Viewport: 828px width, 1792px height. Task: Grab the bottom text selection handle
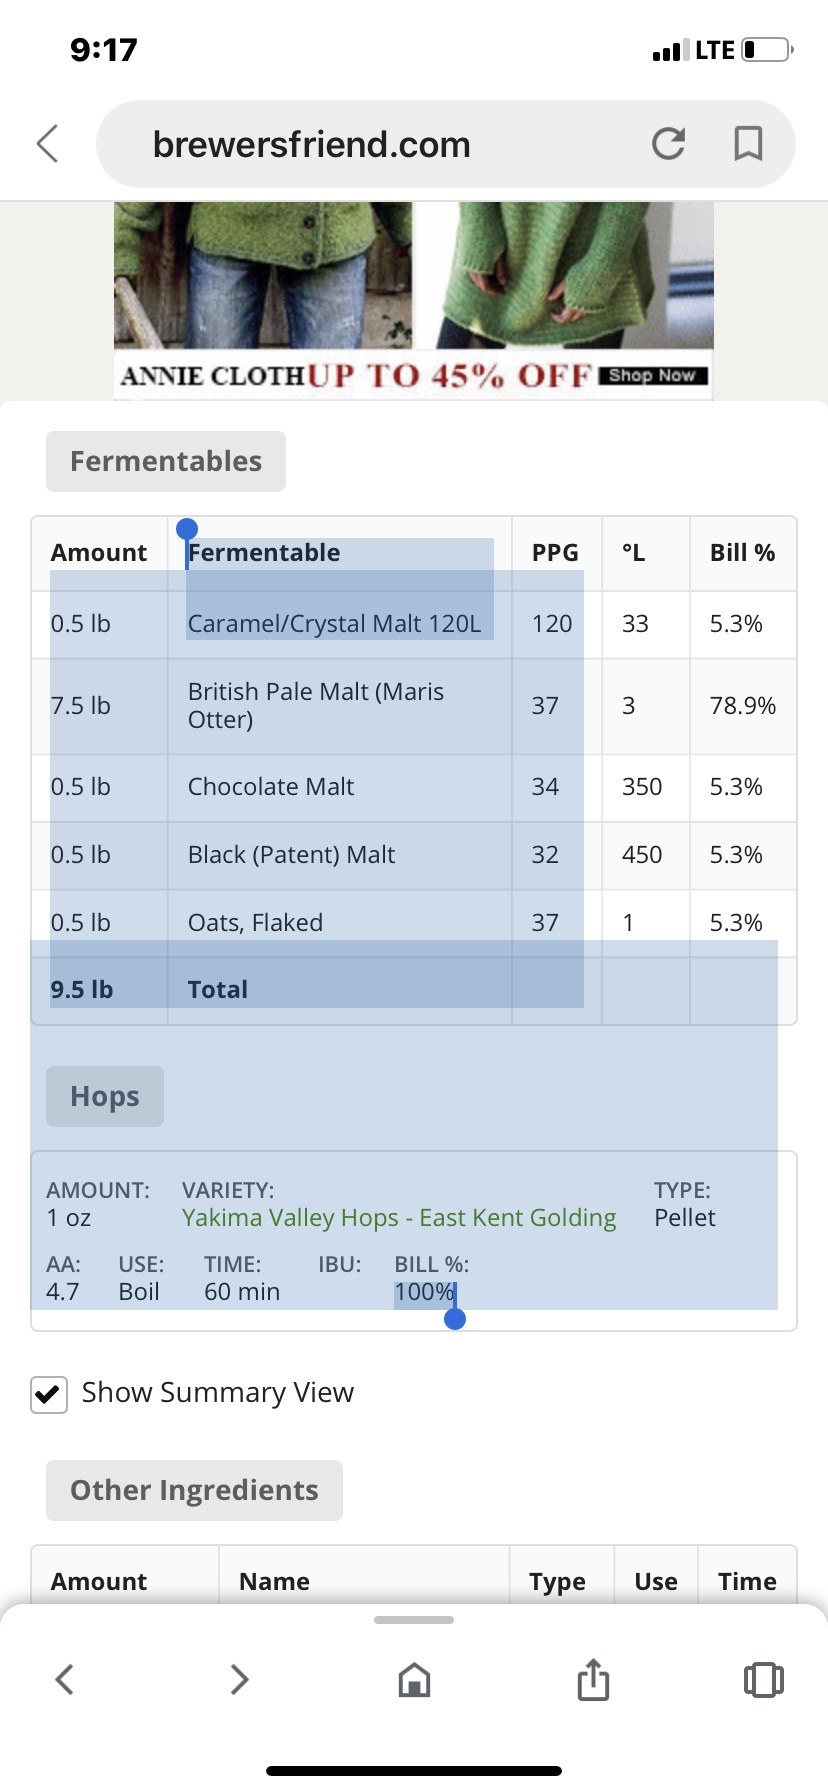point(455,1319)
